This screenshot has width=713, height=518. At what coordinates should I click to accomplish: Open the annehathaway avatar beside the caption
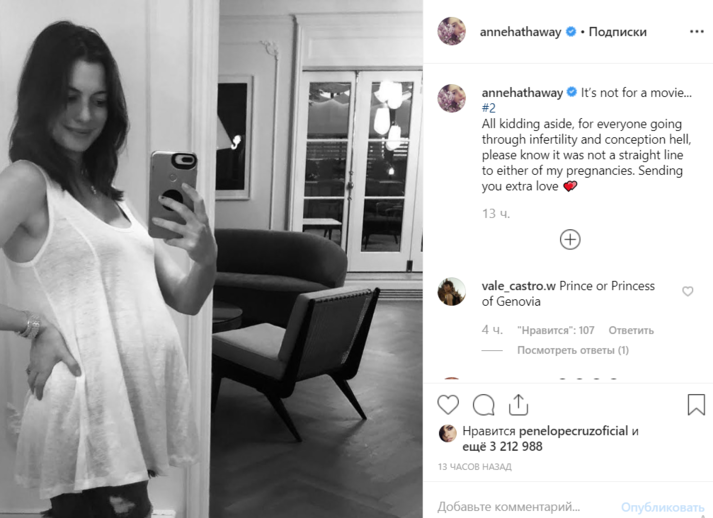pos(452,98)
